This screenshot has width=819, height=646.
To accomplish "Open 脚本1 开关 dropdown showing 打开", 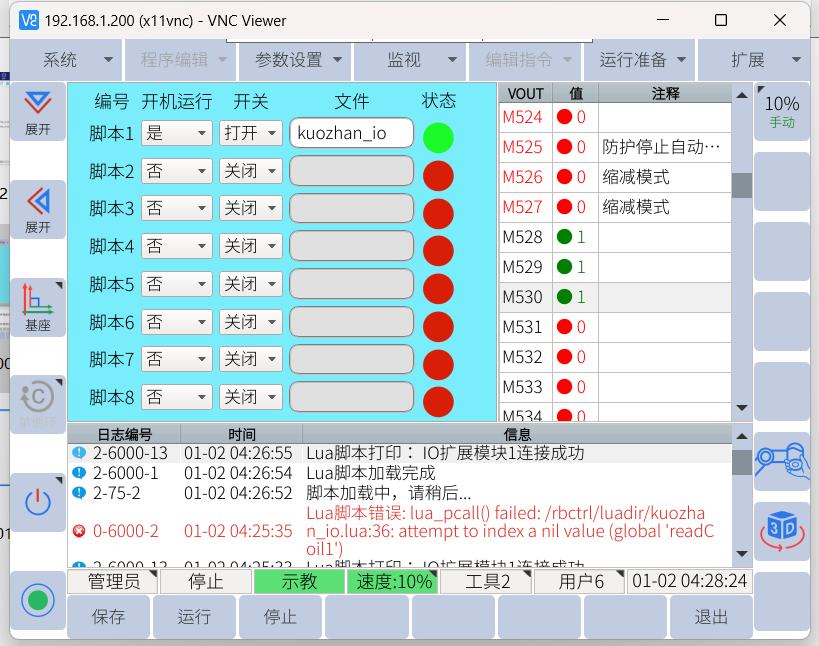I will point(251,133).
